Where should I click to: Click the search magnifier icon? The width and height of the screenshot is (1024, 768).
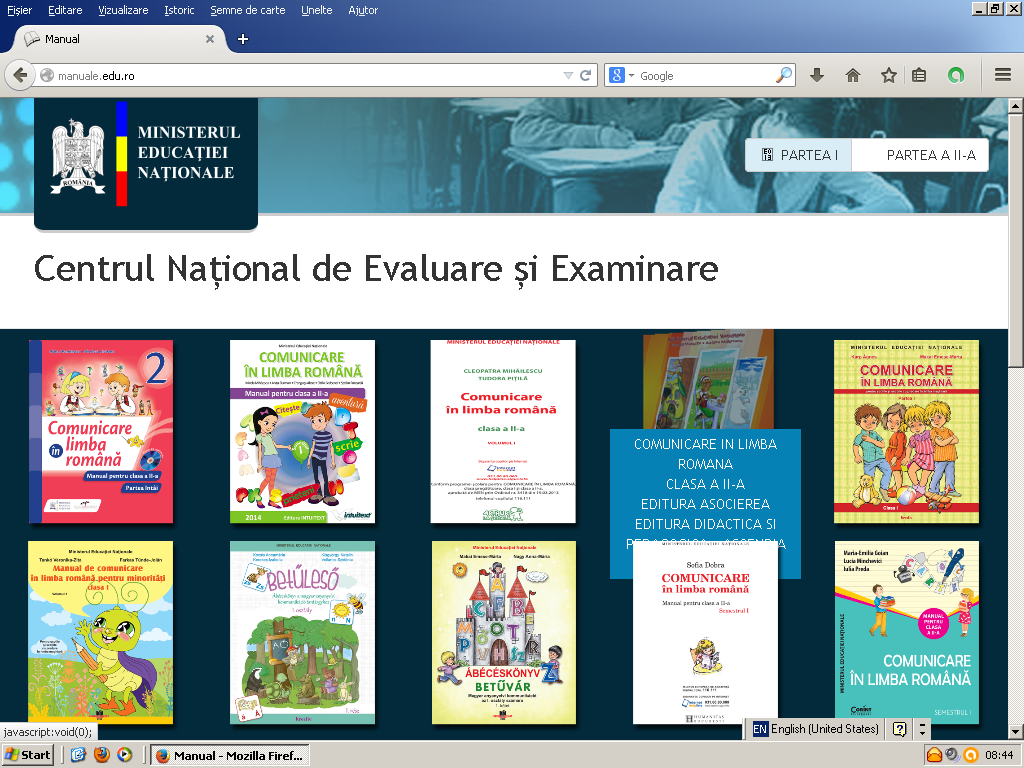point(784,75)
